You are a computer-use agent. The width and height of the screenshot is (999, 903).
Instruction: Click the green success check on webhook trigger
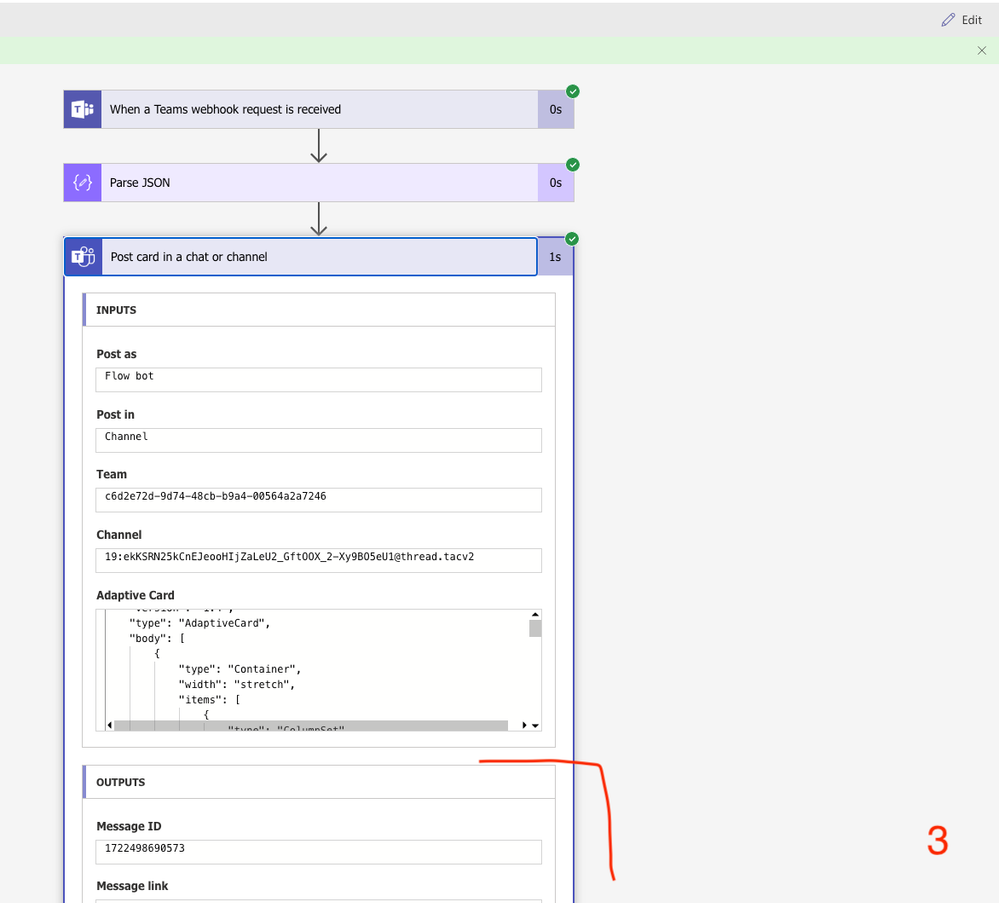572,91
